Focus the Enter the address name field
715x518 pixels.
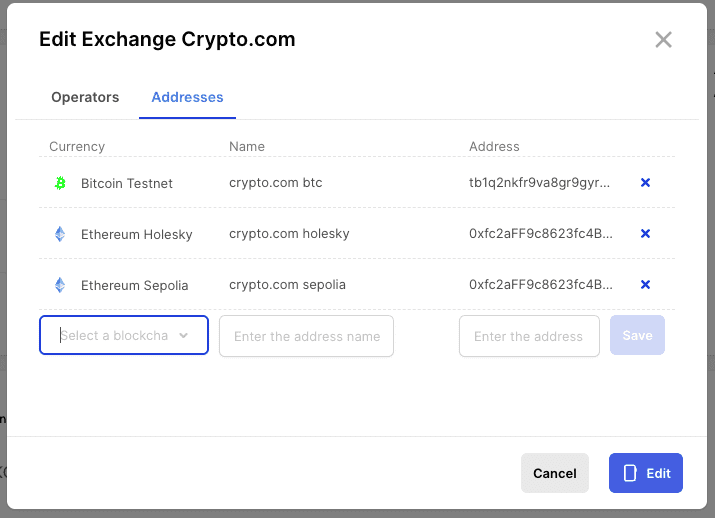click(x=306, y=336)
